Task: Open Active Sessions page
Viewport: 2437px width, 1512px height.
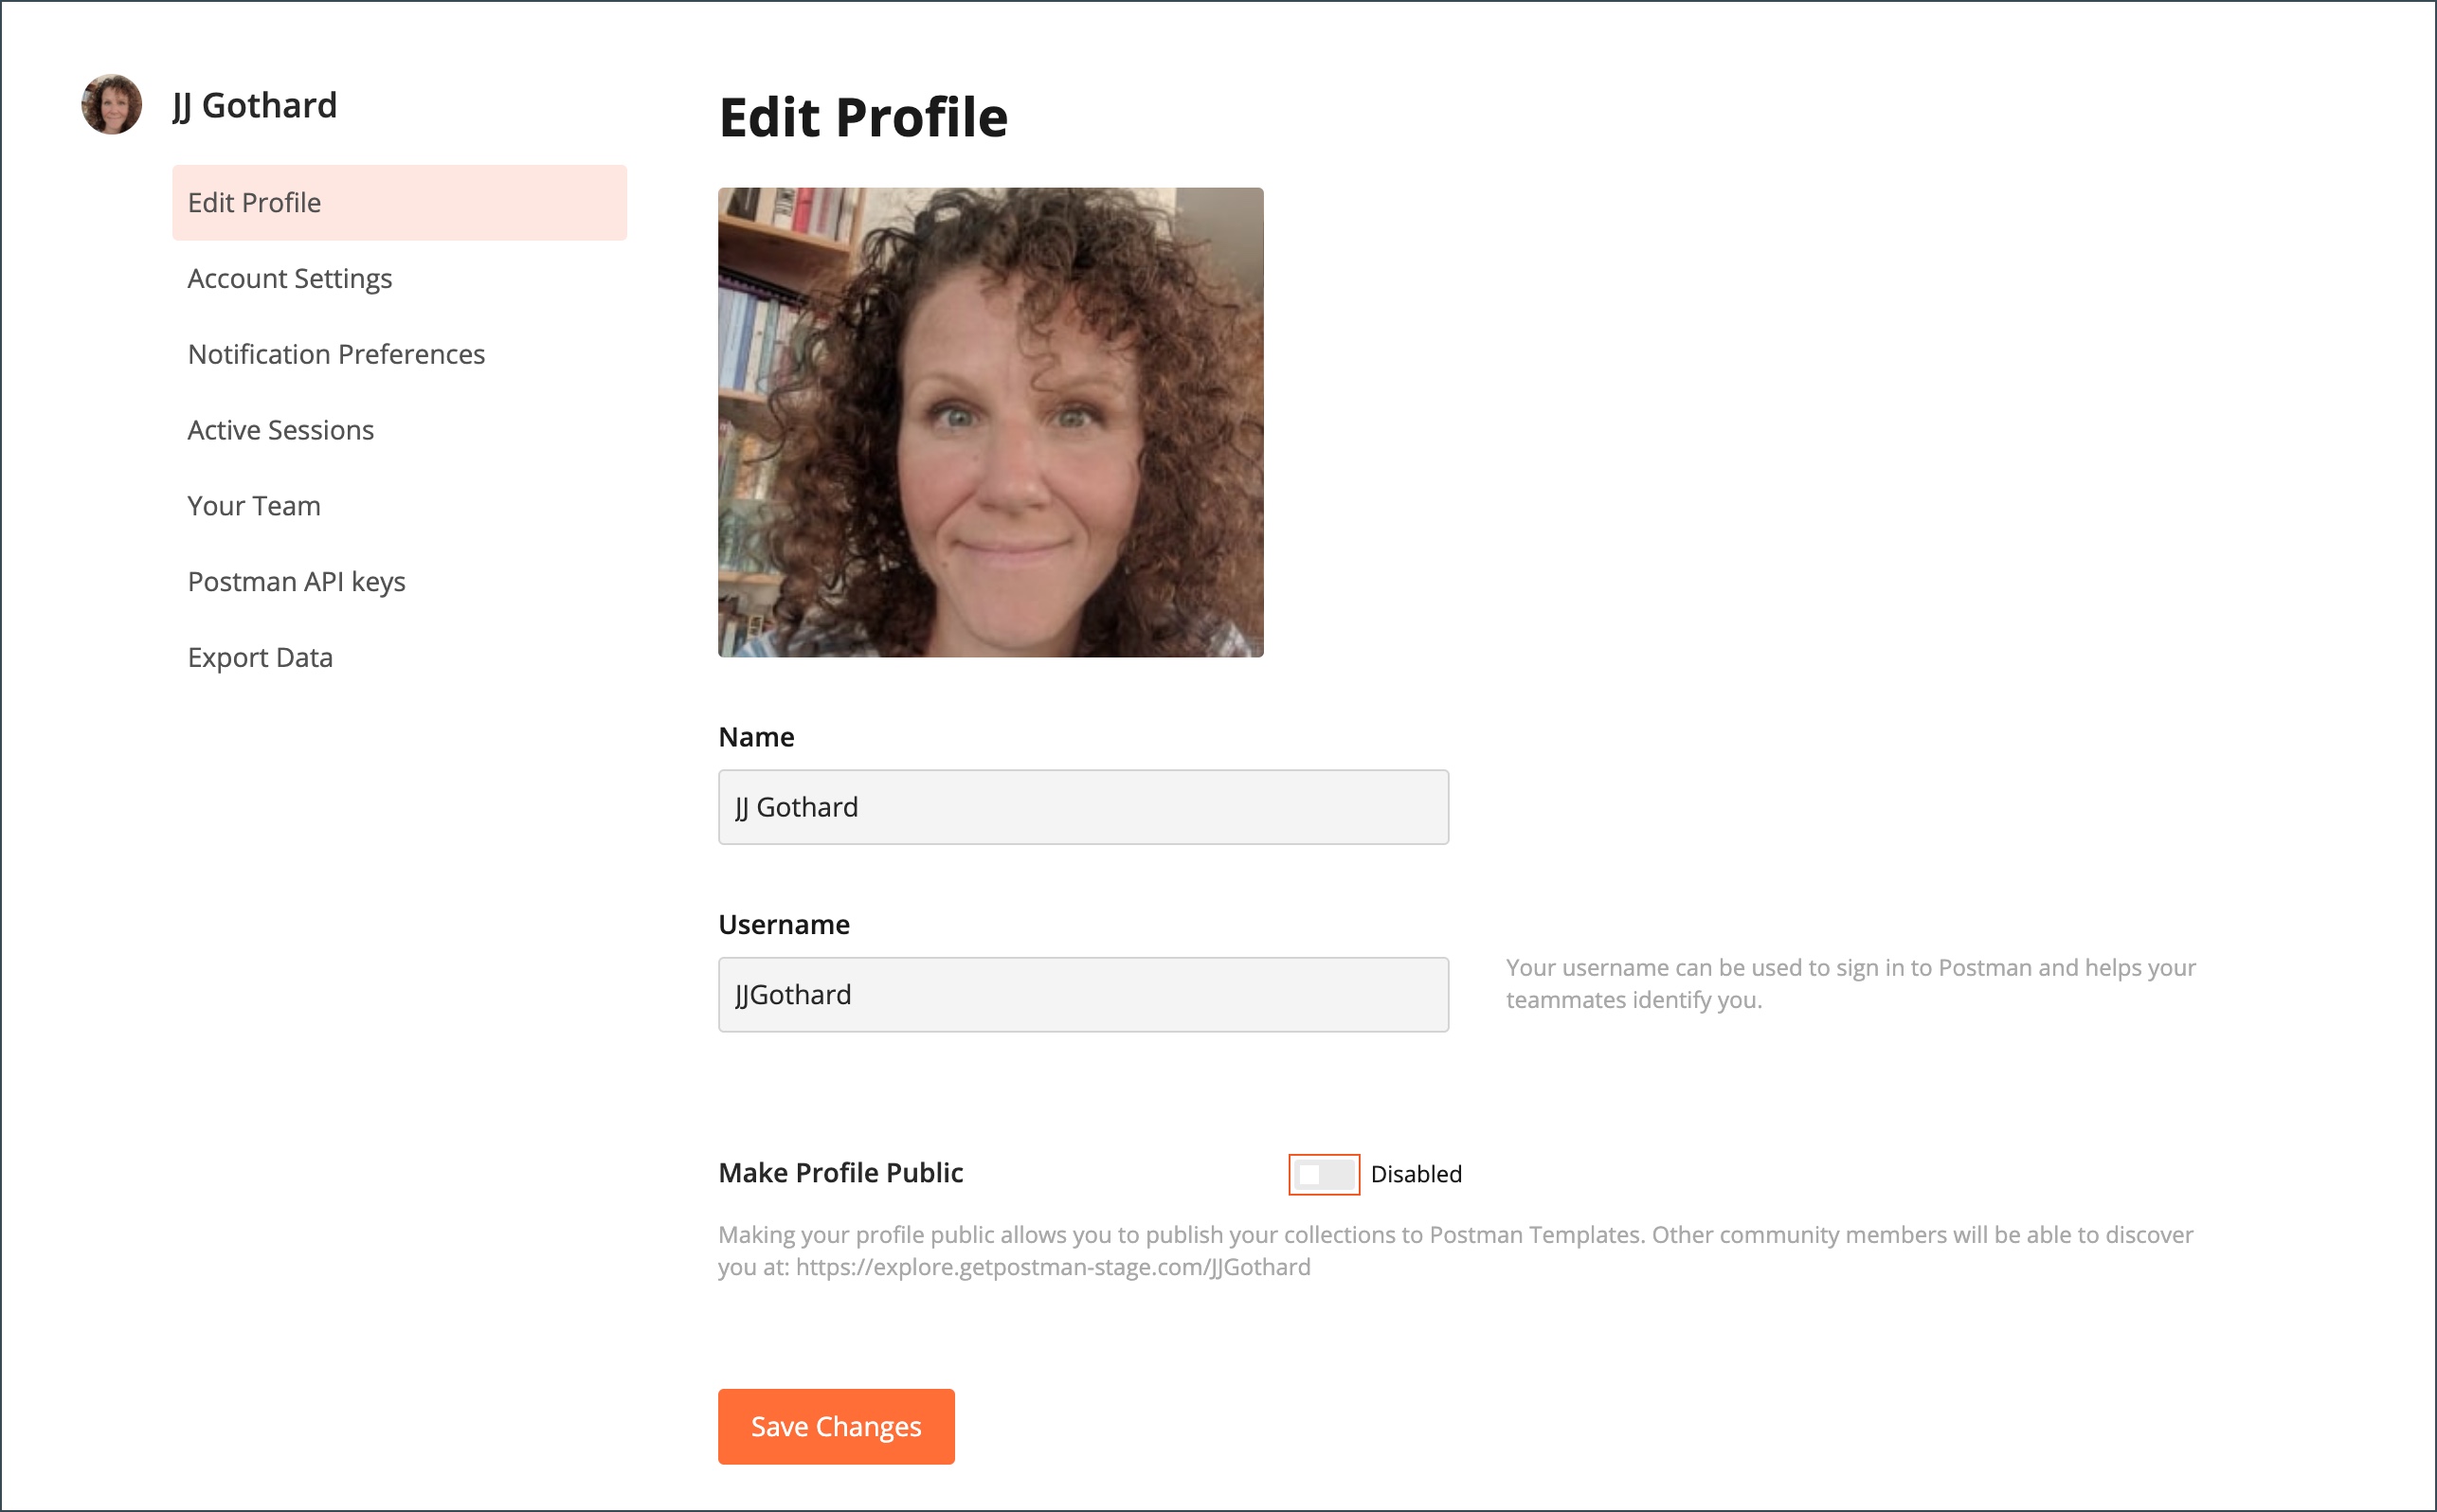Action: click(280, 430)
